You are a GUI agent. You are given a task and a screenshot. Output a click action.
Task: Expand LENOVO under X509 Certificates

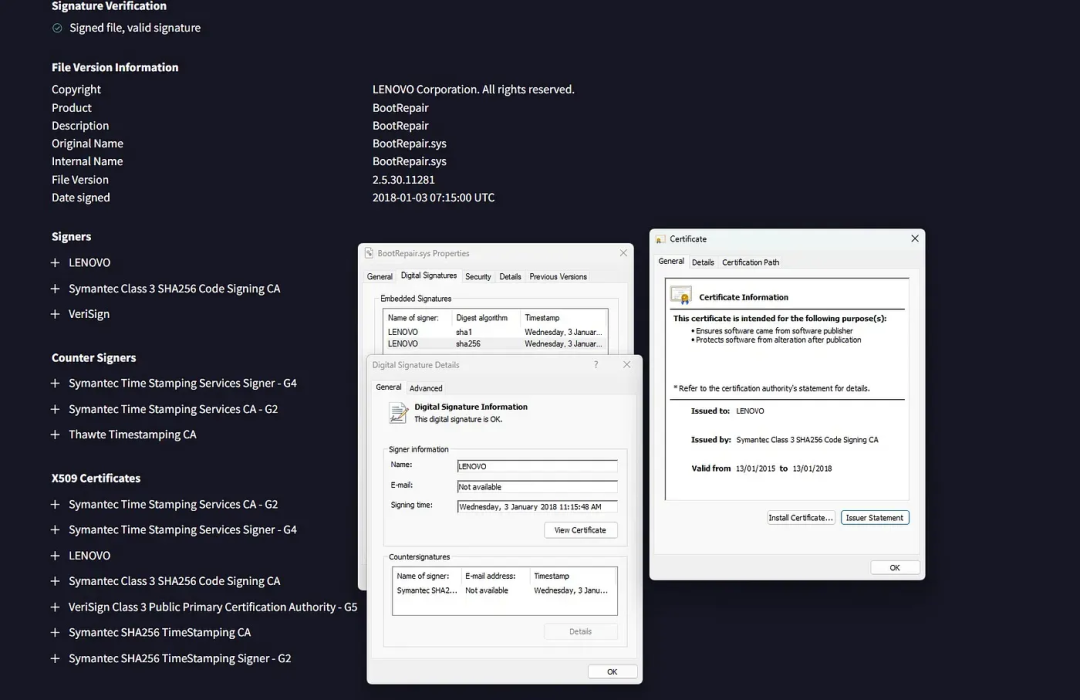click(x=55, y=555)
